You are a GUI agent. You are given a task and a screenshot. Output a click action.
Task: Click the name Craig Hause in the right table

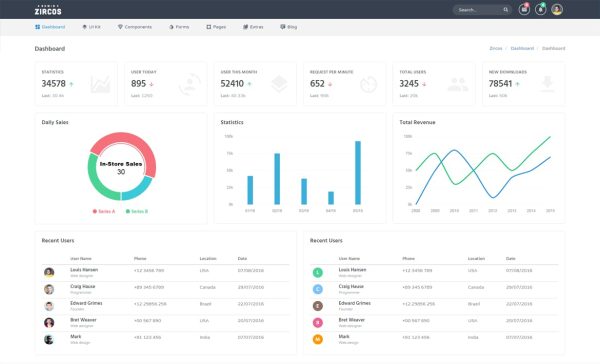351,286
